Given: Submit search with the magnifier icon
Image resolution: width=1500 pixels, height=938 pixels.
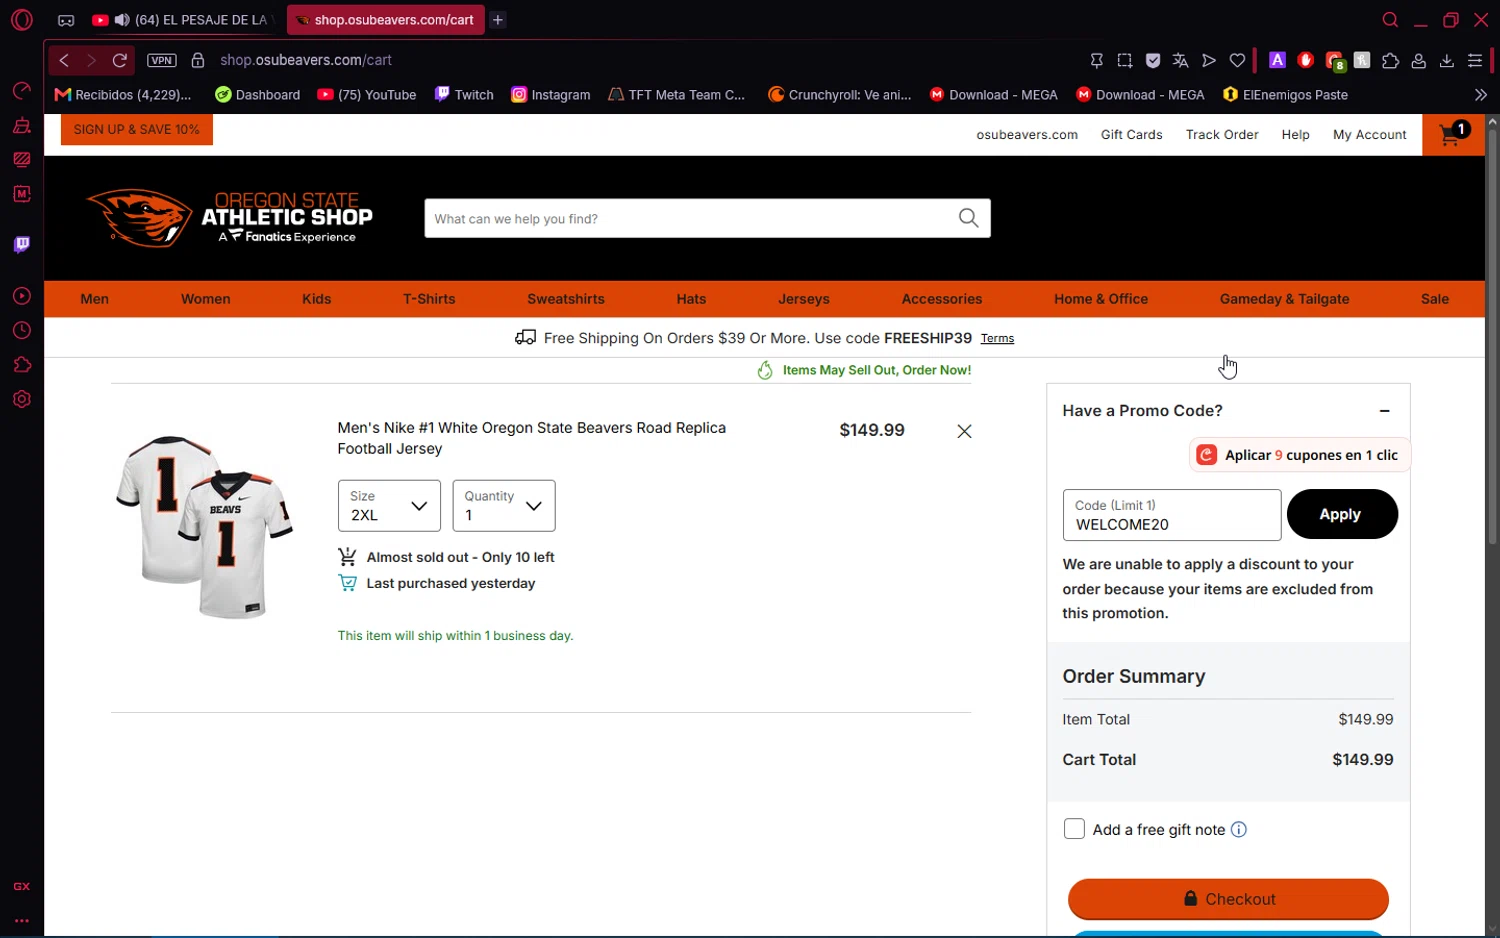Looking at the screenshot, I should coord(968,218).
